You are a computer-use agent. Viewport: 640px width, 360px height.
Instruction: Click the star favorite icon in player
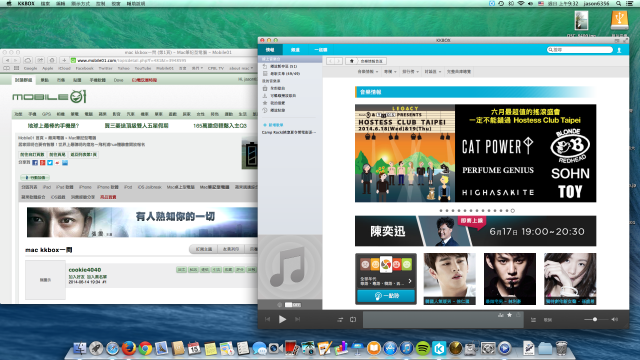click(x=509, y=315)
